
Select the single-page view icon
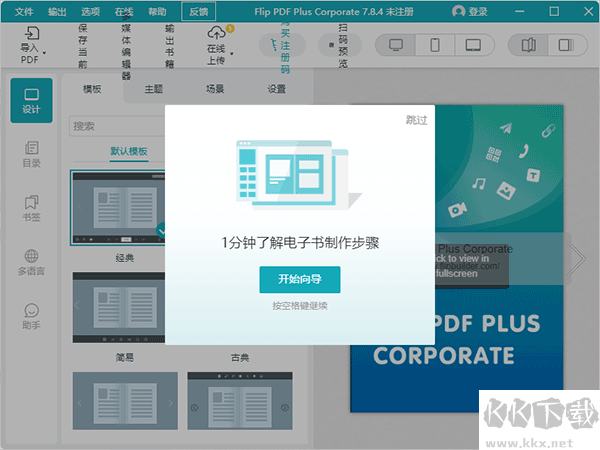pos(566,45)
